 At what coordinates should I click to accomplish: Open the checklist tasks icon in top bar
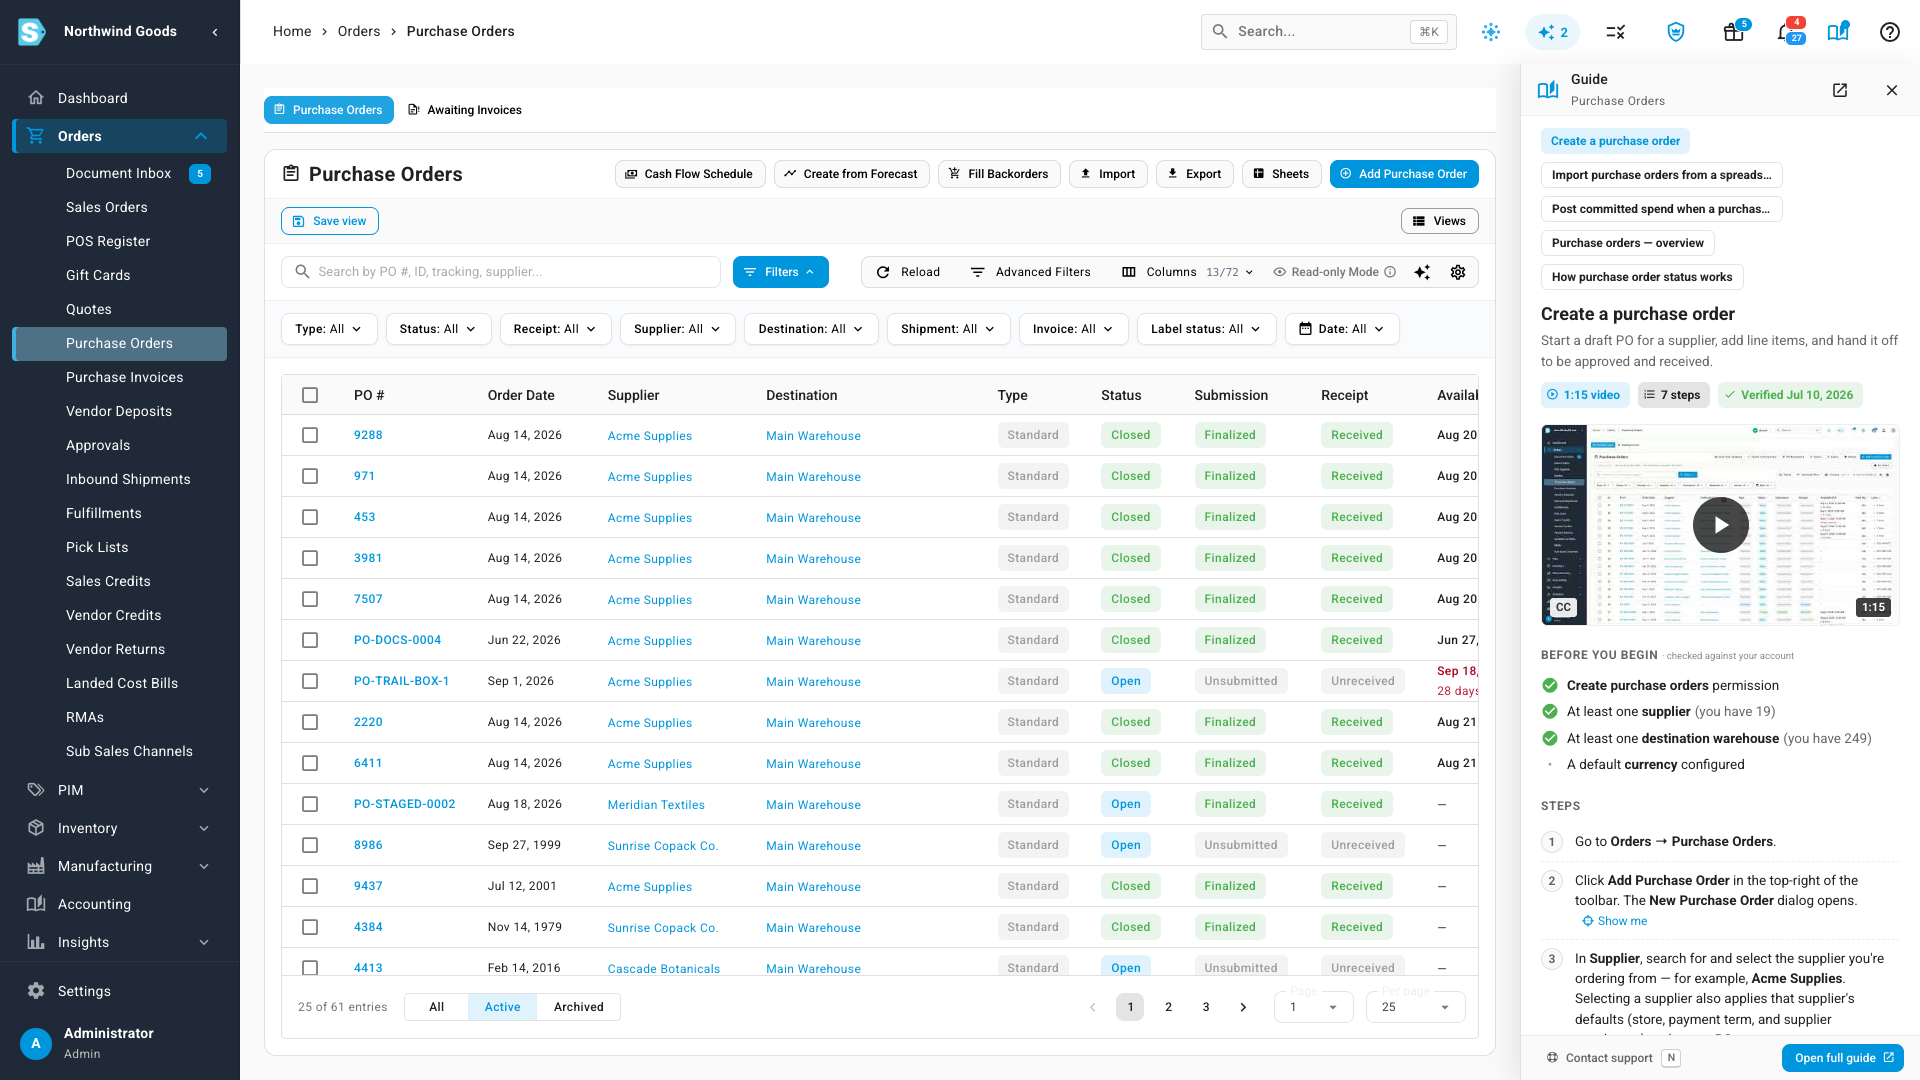pyautogui.click(x=1615, y=32)
